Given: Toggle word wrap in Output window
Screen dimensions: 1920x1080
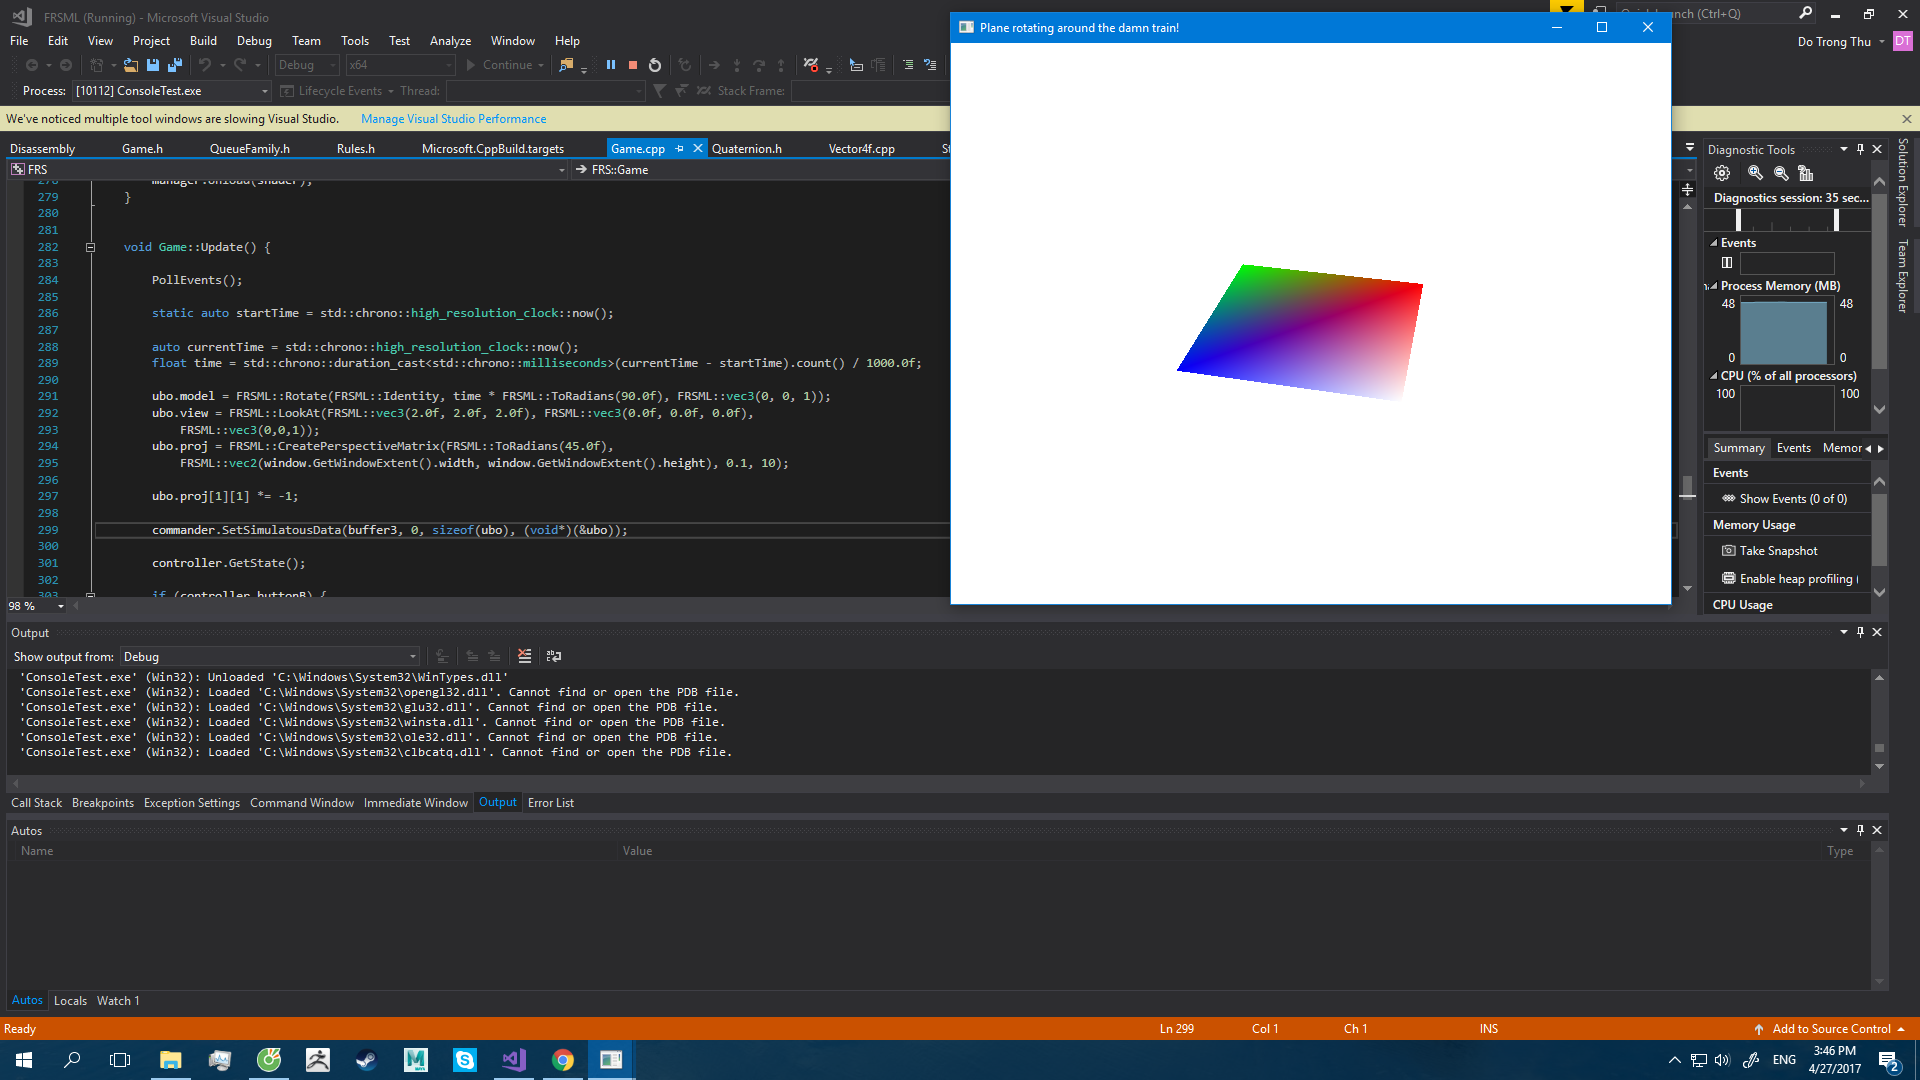Looking at the screenshot, I should point(554,656).
